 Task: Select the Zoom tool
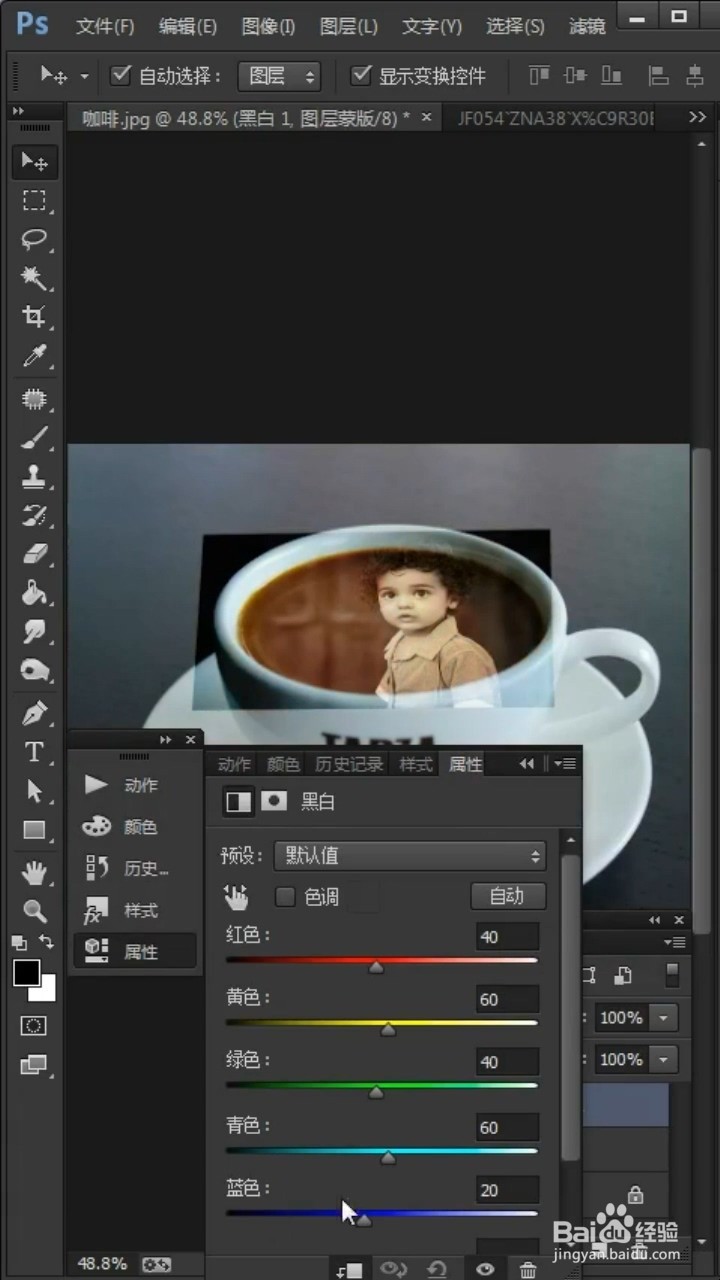pyautogui.click(x=34, y=911)
